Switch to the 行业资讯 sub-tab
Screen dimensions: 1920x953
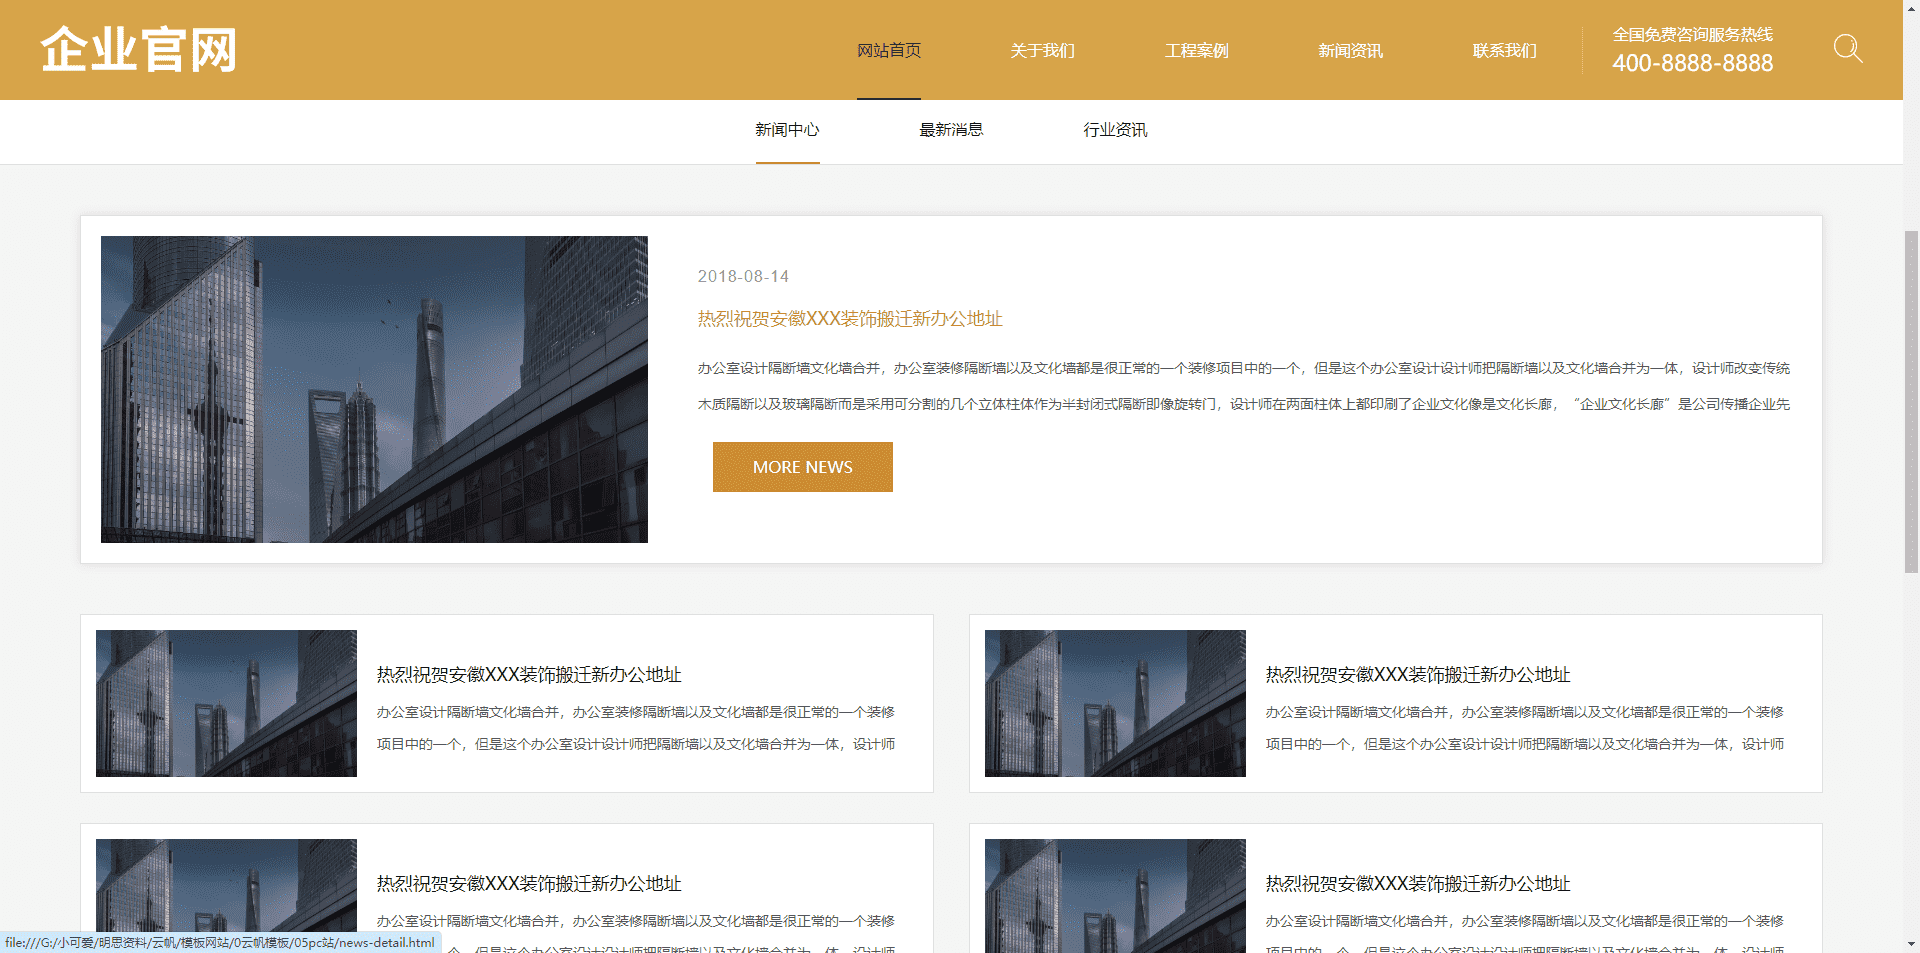point(1115,130)
